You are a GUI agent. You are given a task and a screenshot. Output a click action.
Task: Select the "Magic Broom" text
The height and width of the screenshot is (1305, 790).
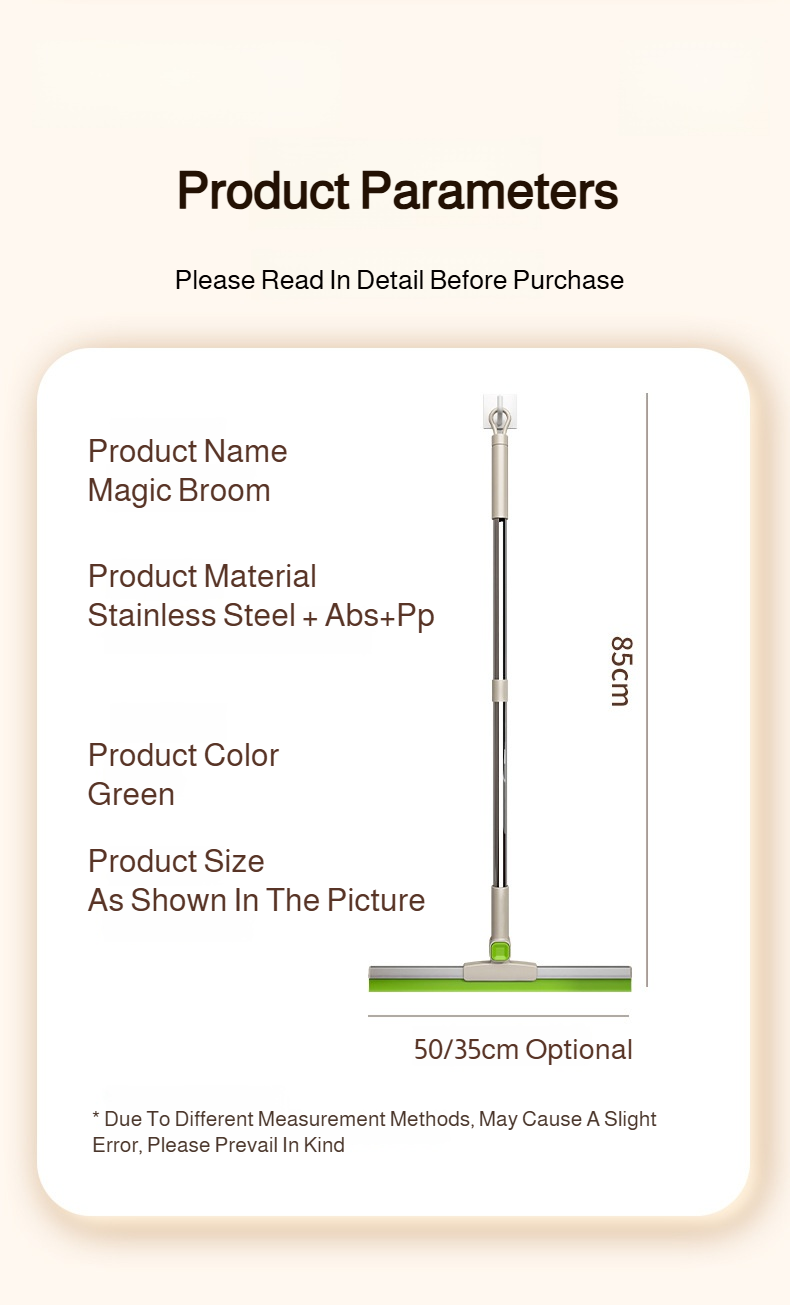click(x=179, y=491)
